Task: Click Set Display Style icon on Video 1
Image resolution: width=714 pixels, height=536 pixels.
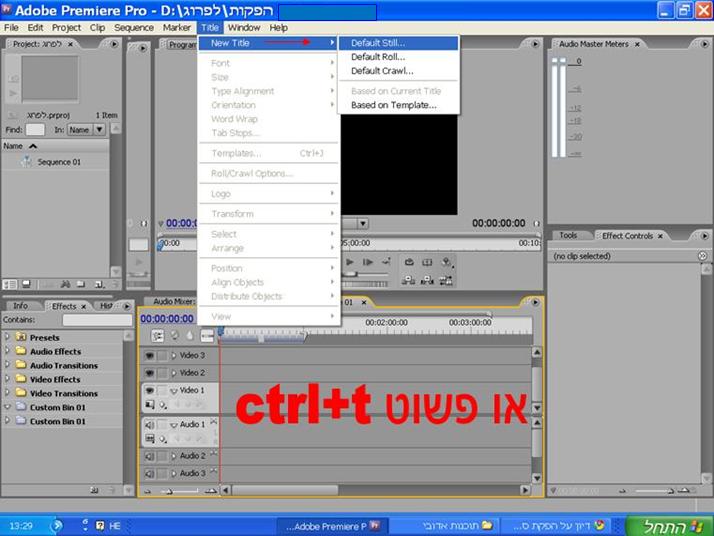Action: (149, 404)
